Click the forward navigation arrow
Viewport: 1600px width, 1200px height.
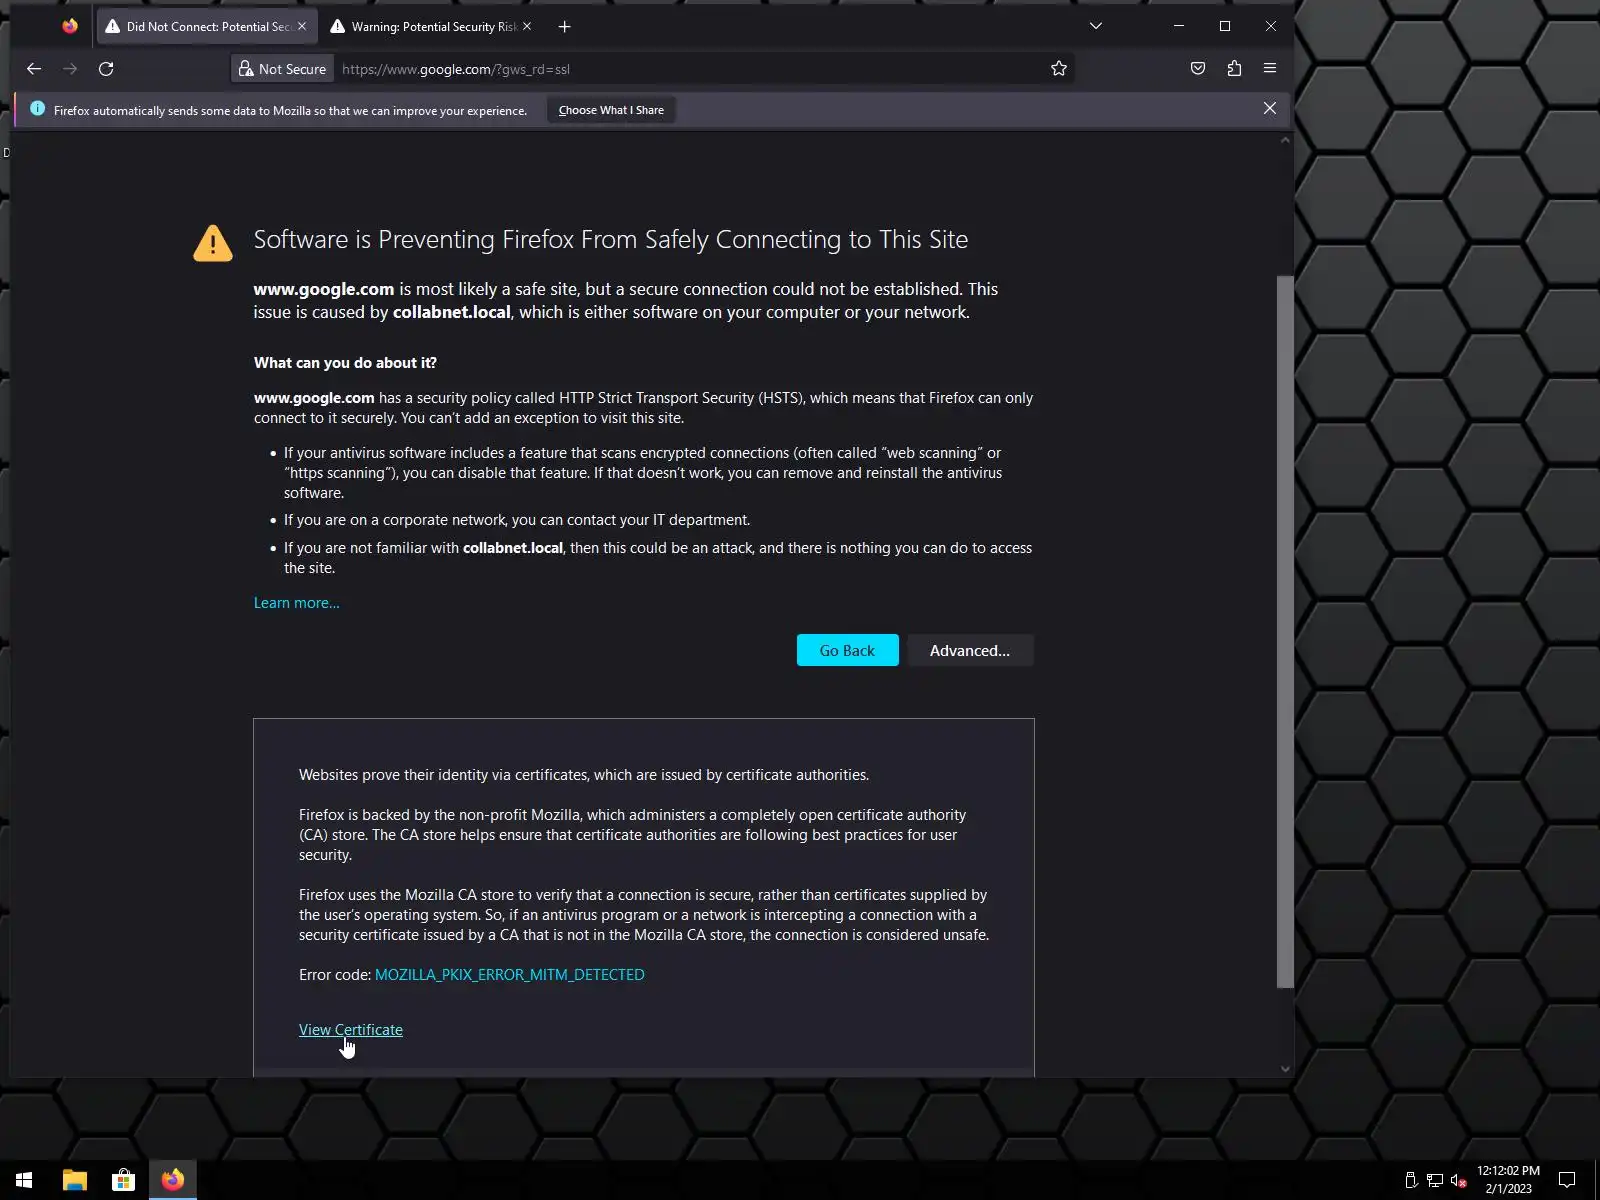coord(70,69)
